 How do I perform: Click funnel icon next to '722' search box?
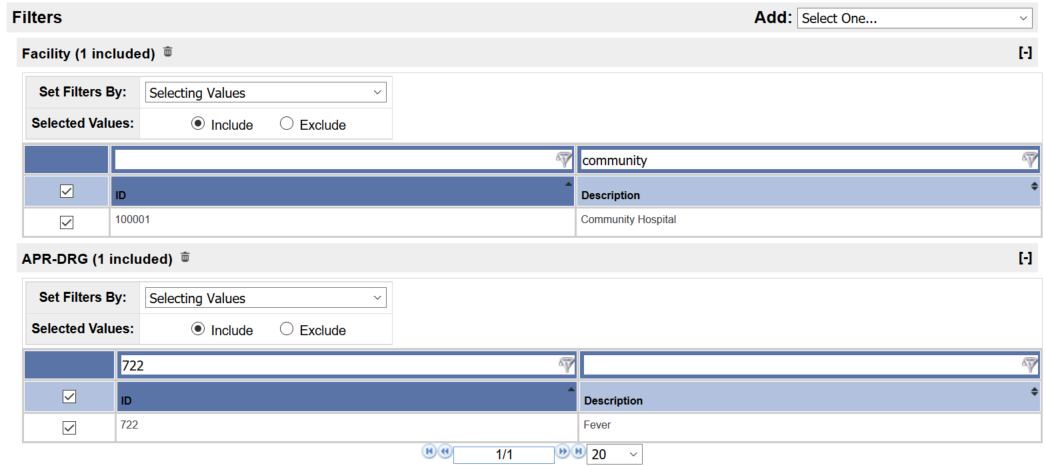pyautogui.click(x=566, y=364)
